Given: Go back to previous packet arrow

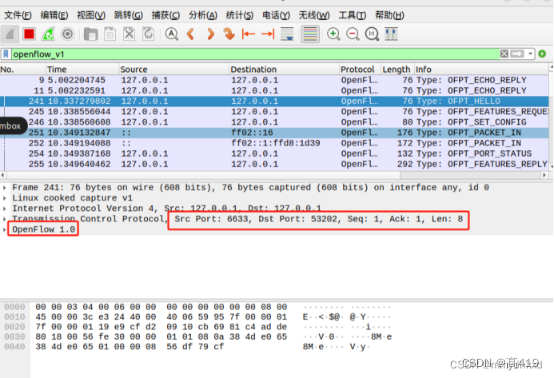Looking at the screenshot, I should [x=191, y=34].
